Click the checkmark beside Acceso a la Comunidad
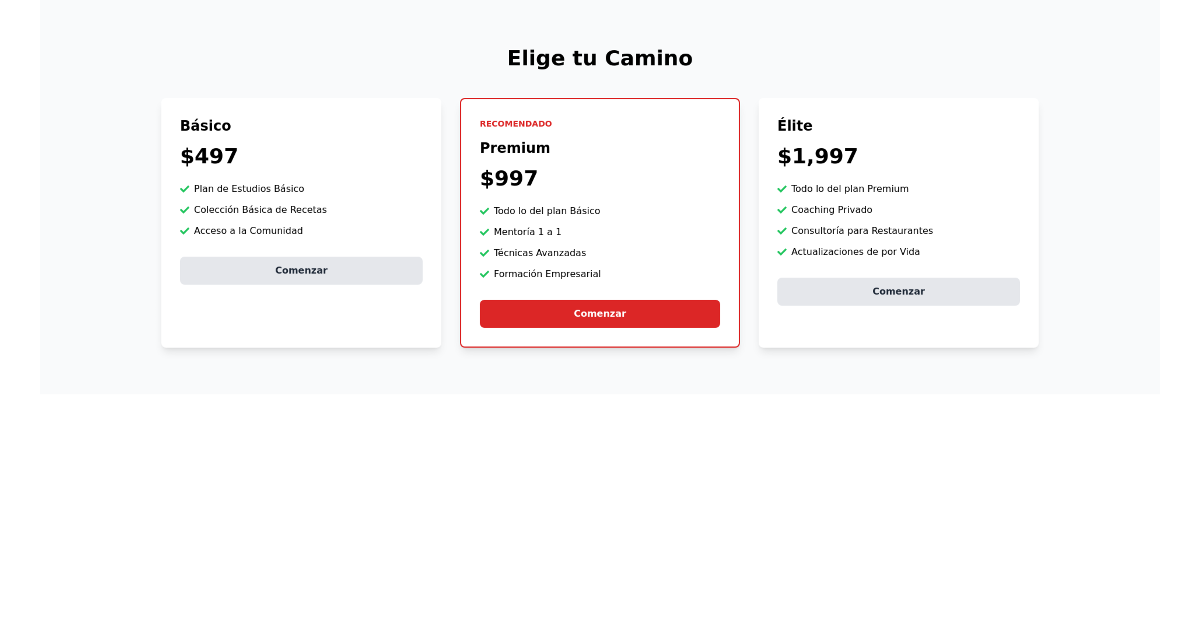The image size is (1200, 630). (184, 230)
